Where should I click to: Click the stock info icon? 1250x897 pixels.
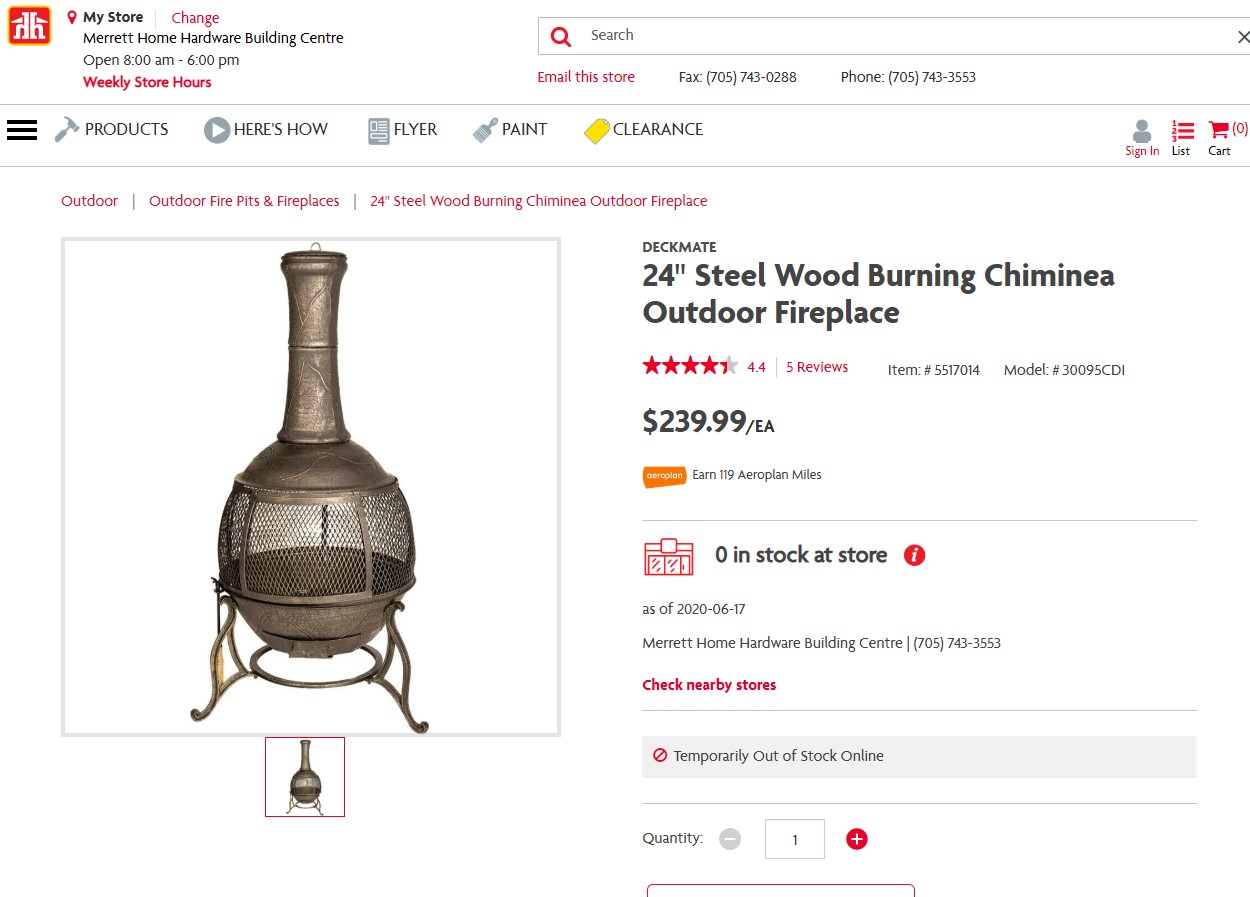[x=914, y=555]
